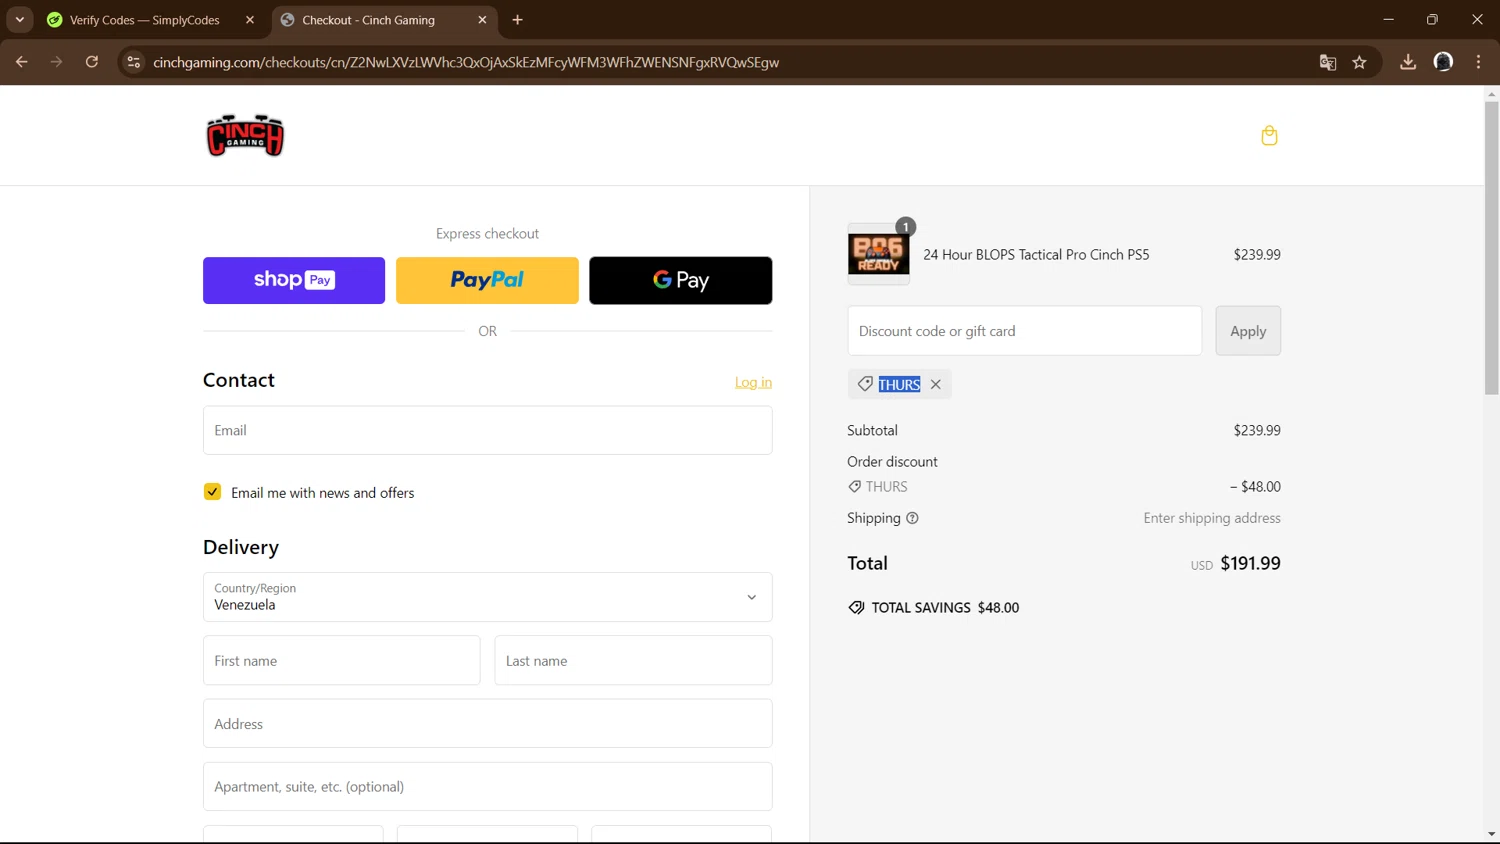Open the shopping bag cart icon
The height and width of the screenshot is (844, 1500).
coord(1269,135)
